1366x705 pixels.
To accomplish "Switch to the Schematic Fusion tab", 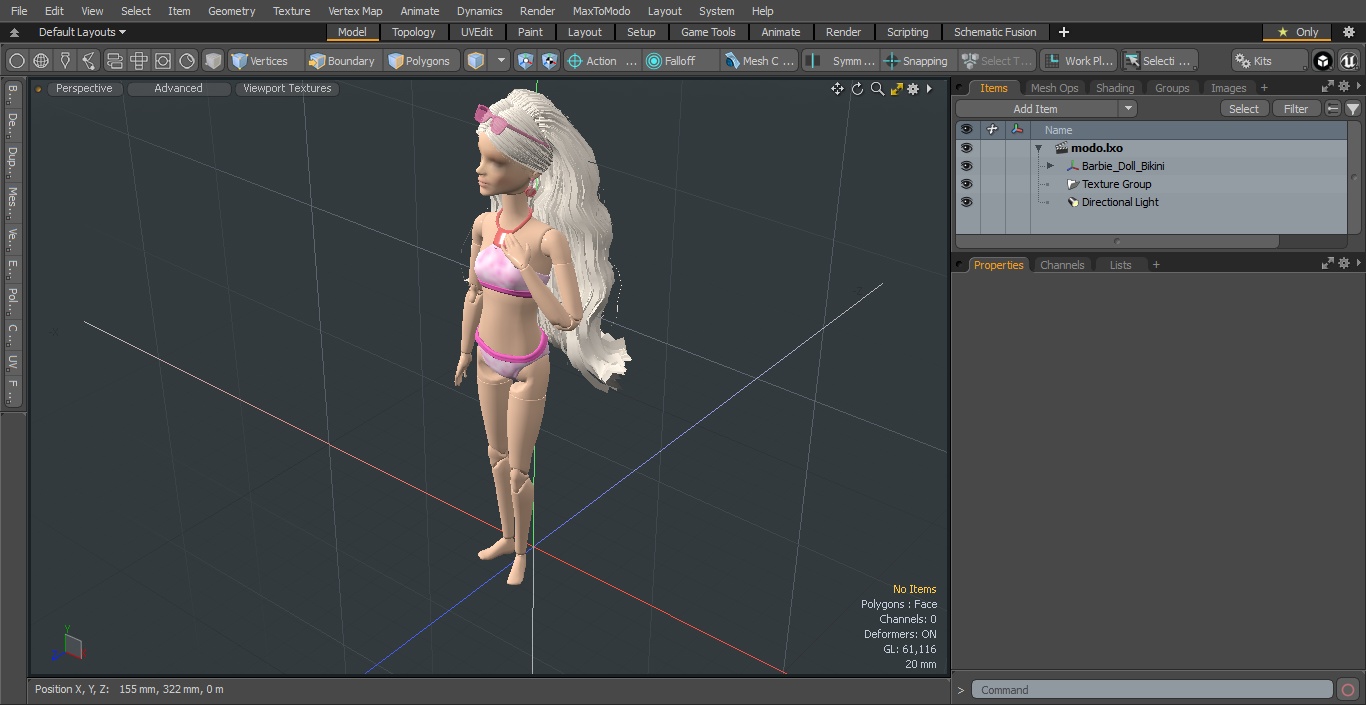I will click(x=995, y=32).
